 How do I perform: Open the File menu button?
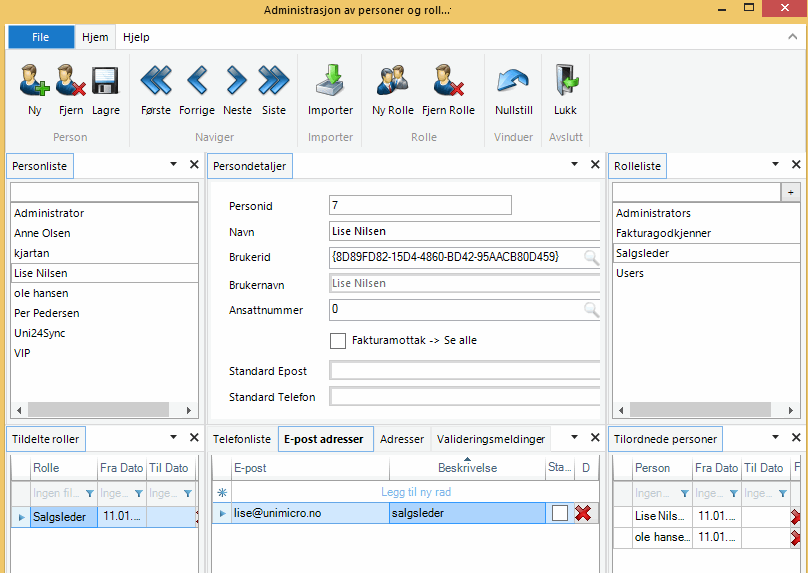[41, 37]
